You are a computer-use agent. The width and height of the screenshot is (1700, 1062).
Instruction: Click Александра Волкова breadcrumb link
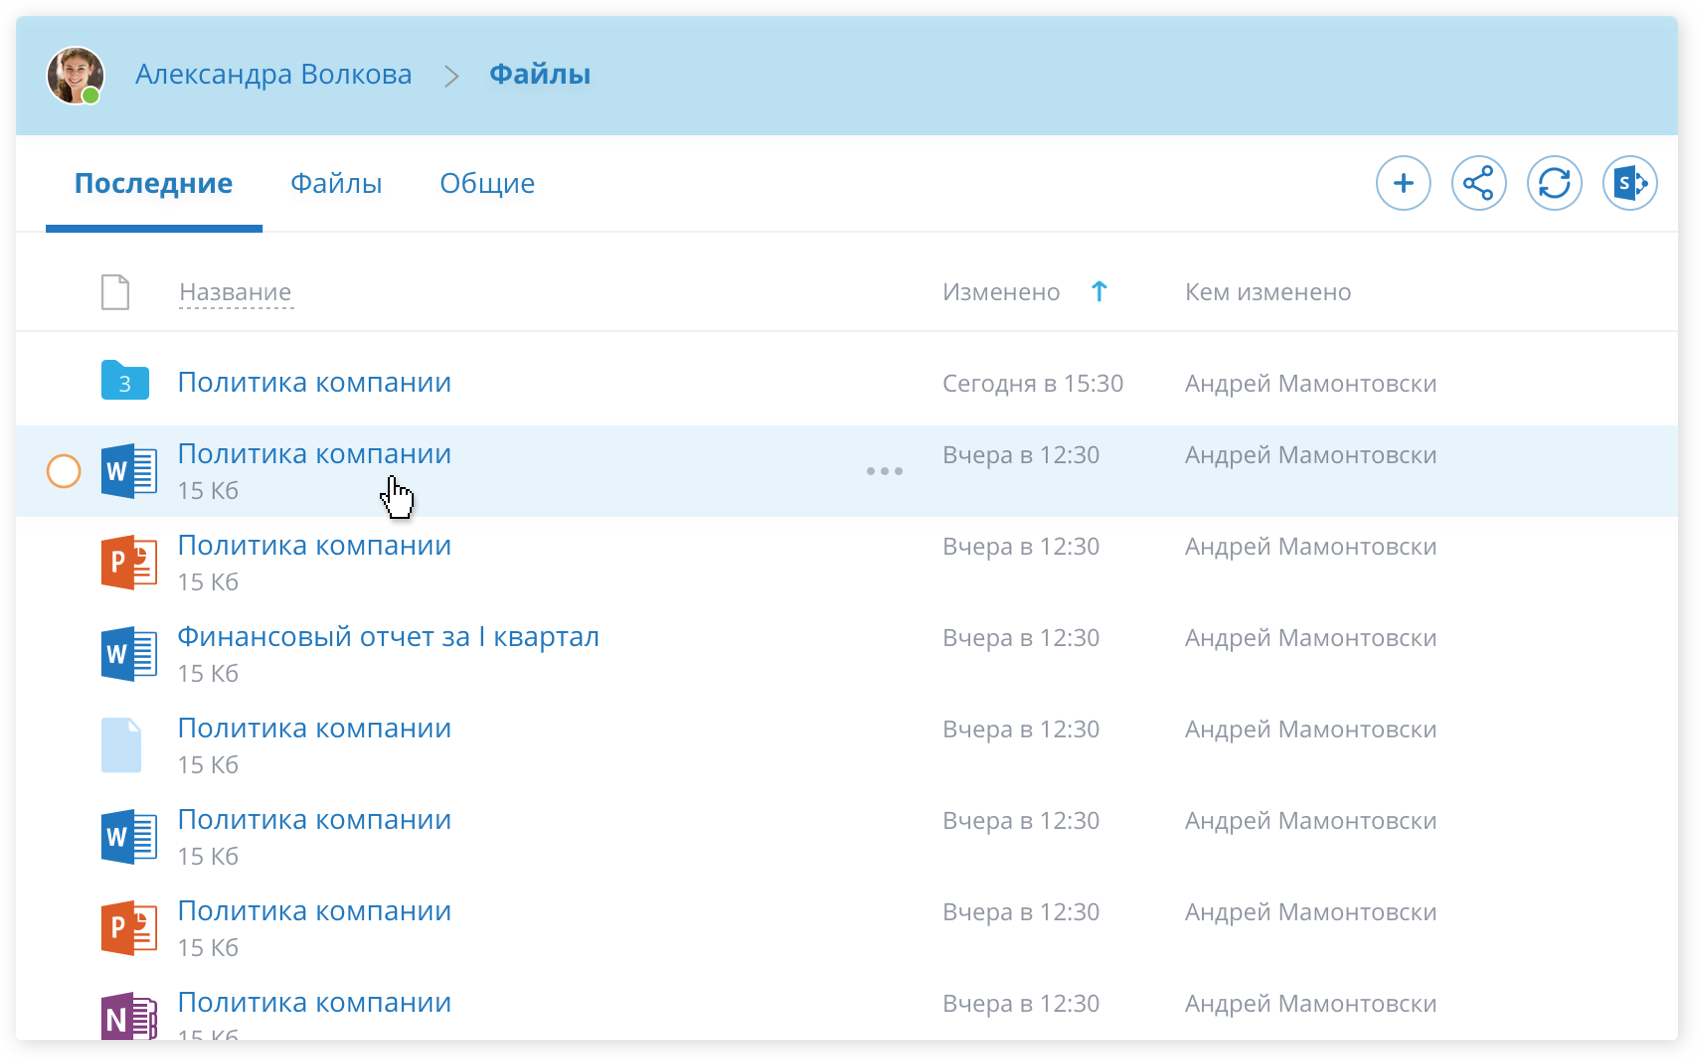273,75
